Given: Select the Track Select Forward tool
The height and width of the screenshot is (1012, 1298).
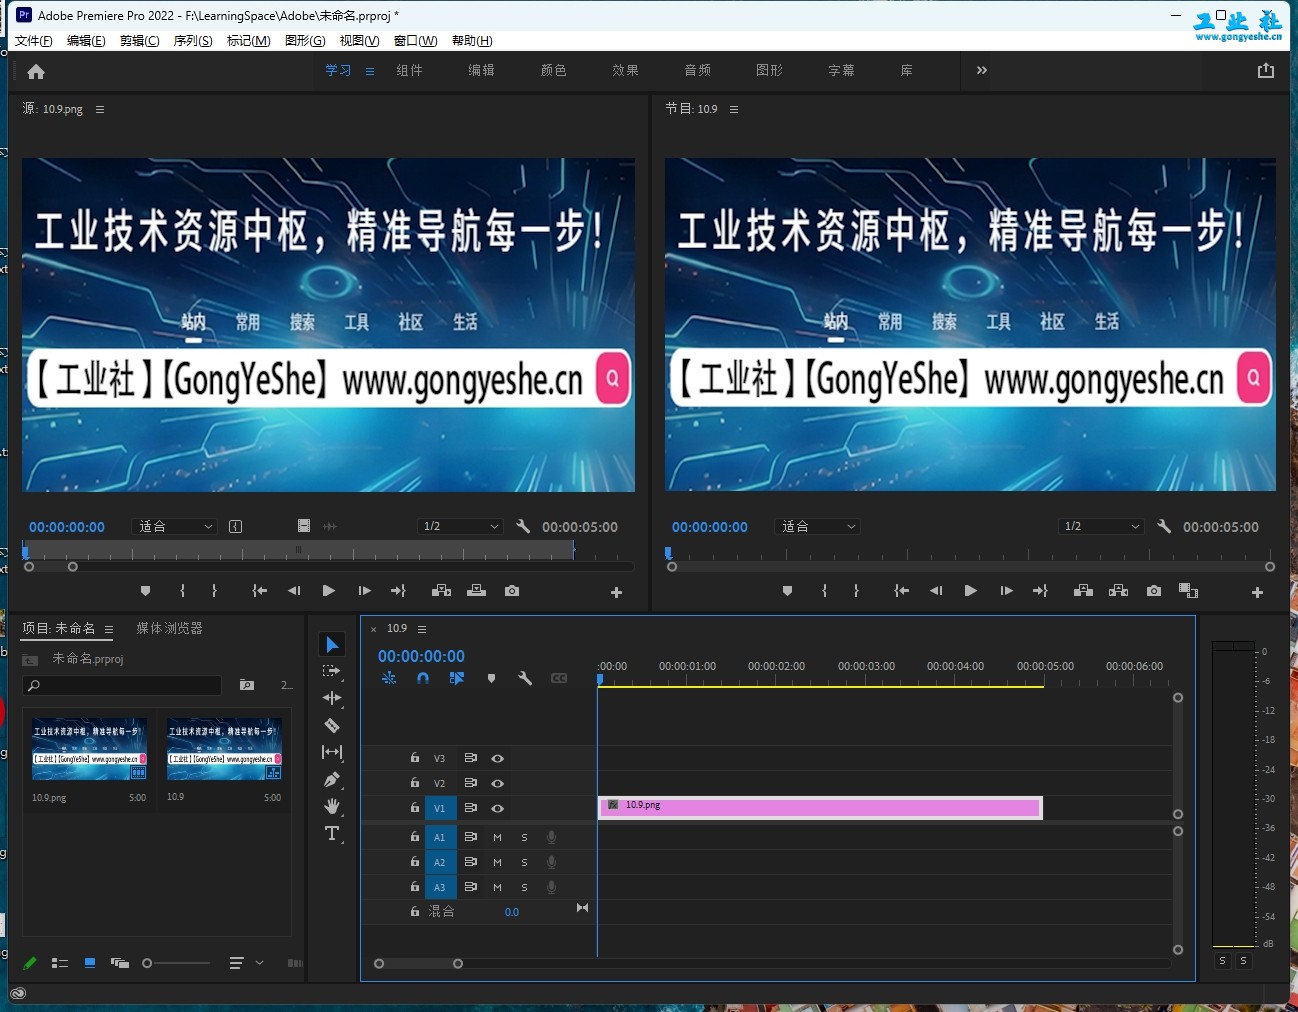Looking at the screenshot, I should click(x=332, y=671).
